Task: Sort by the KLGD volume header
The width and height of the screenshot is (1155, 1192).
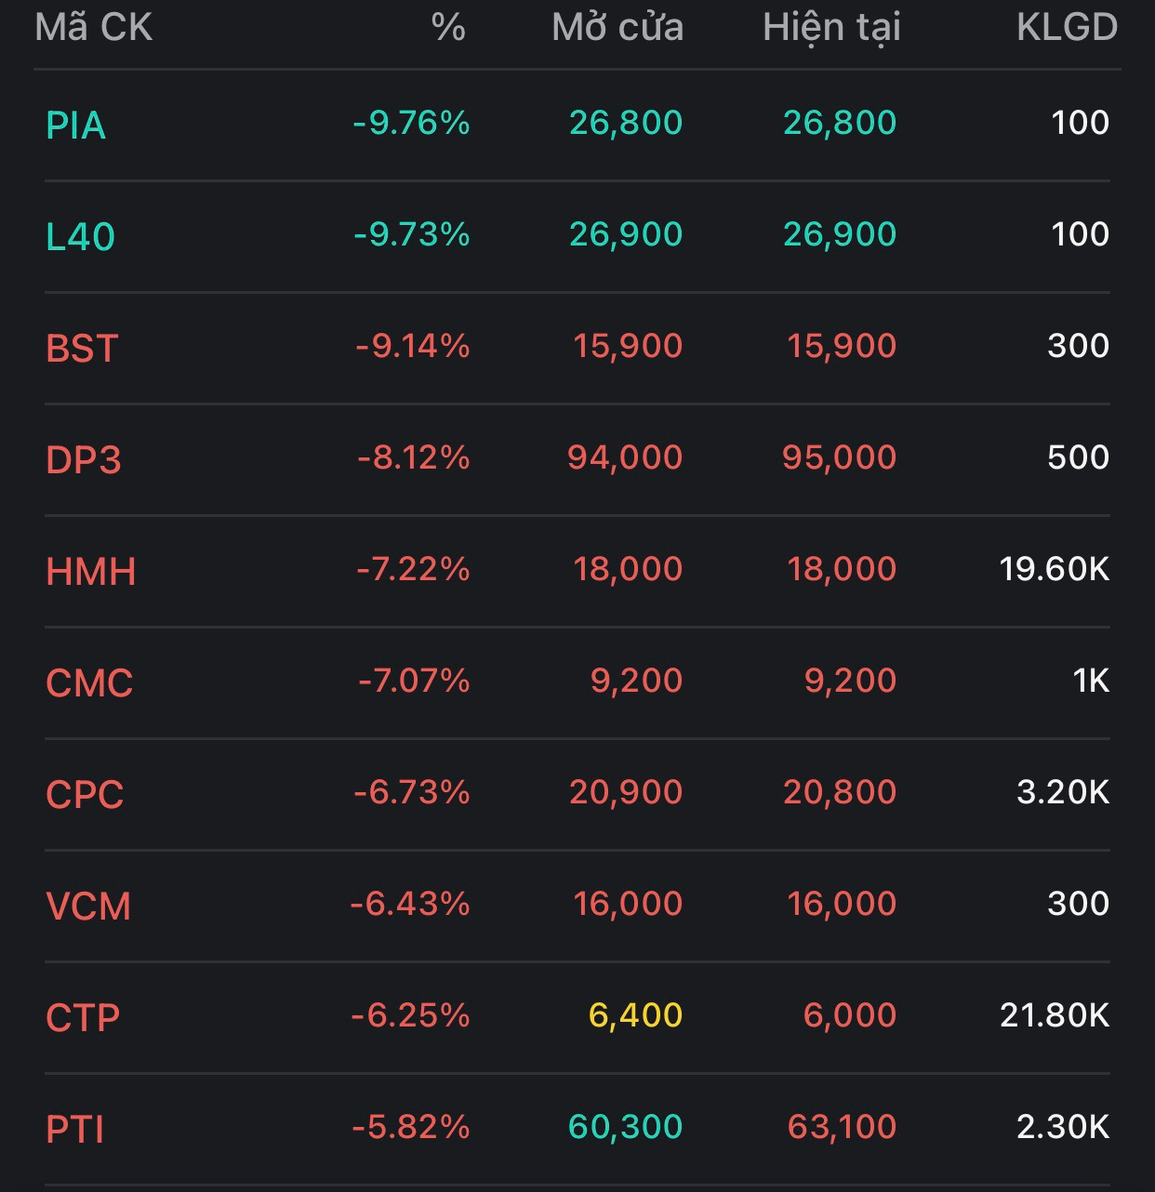Action: (x=1066, y=27)
